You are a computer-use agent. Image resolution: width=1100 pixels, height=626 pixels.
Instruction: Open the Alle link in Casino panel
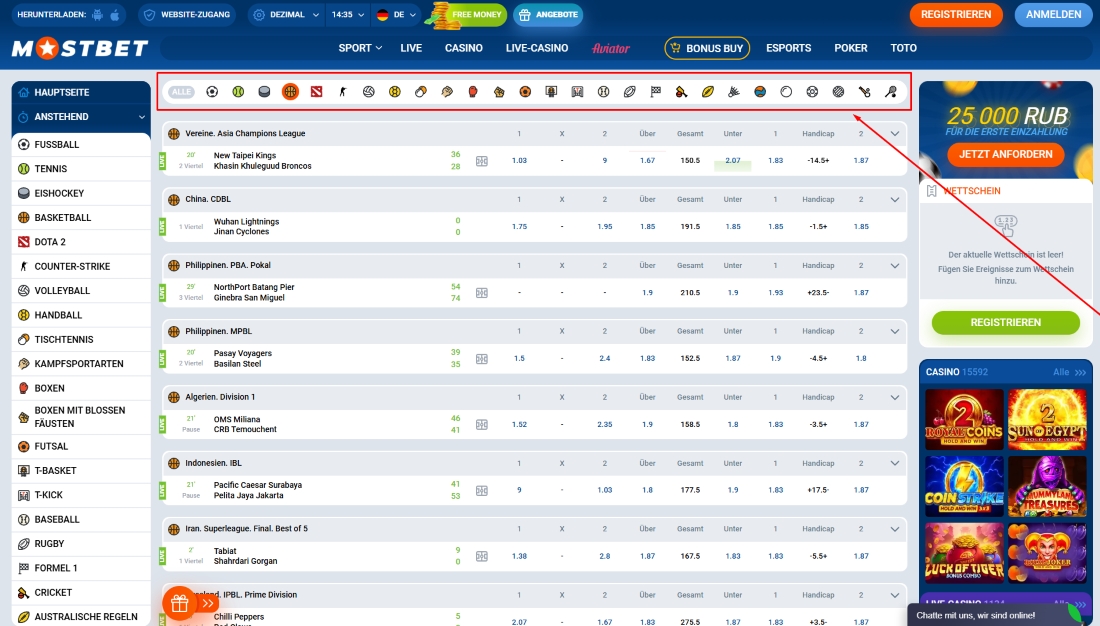point(1069,372)
